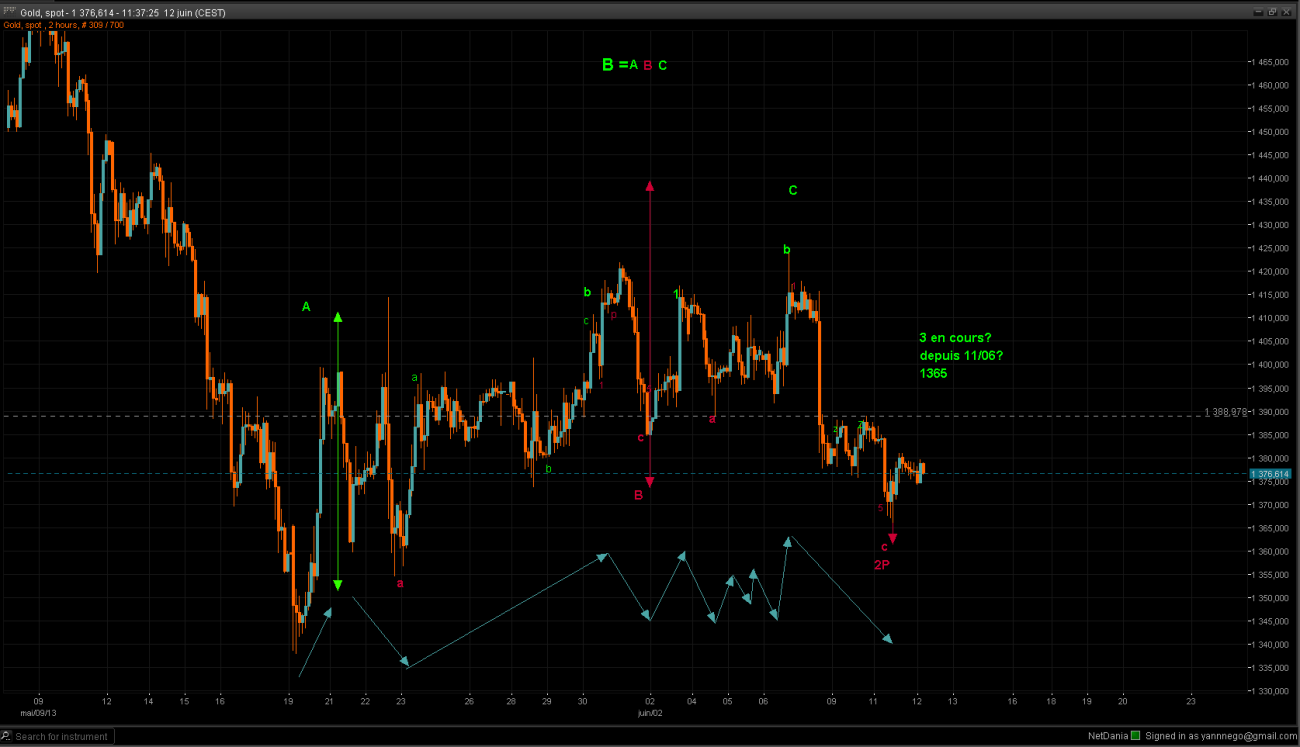Restore the chart window size
This screenshot has width=1300, height=747.
[x=1272, y=12]
